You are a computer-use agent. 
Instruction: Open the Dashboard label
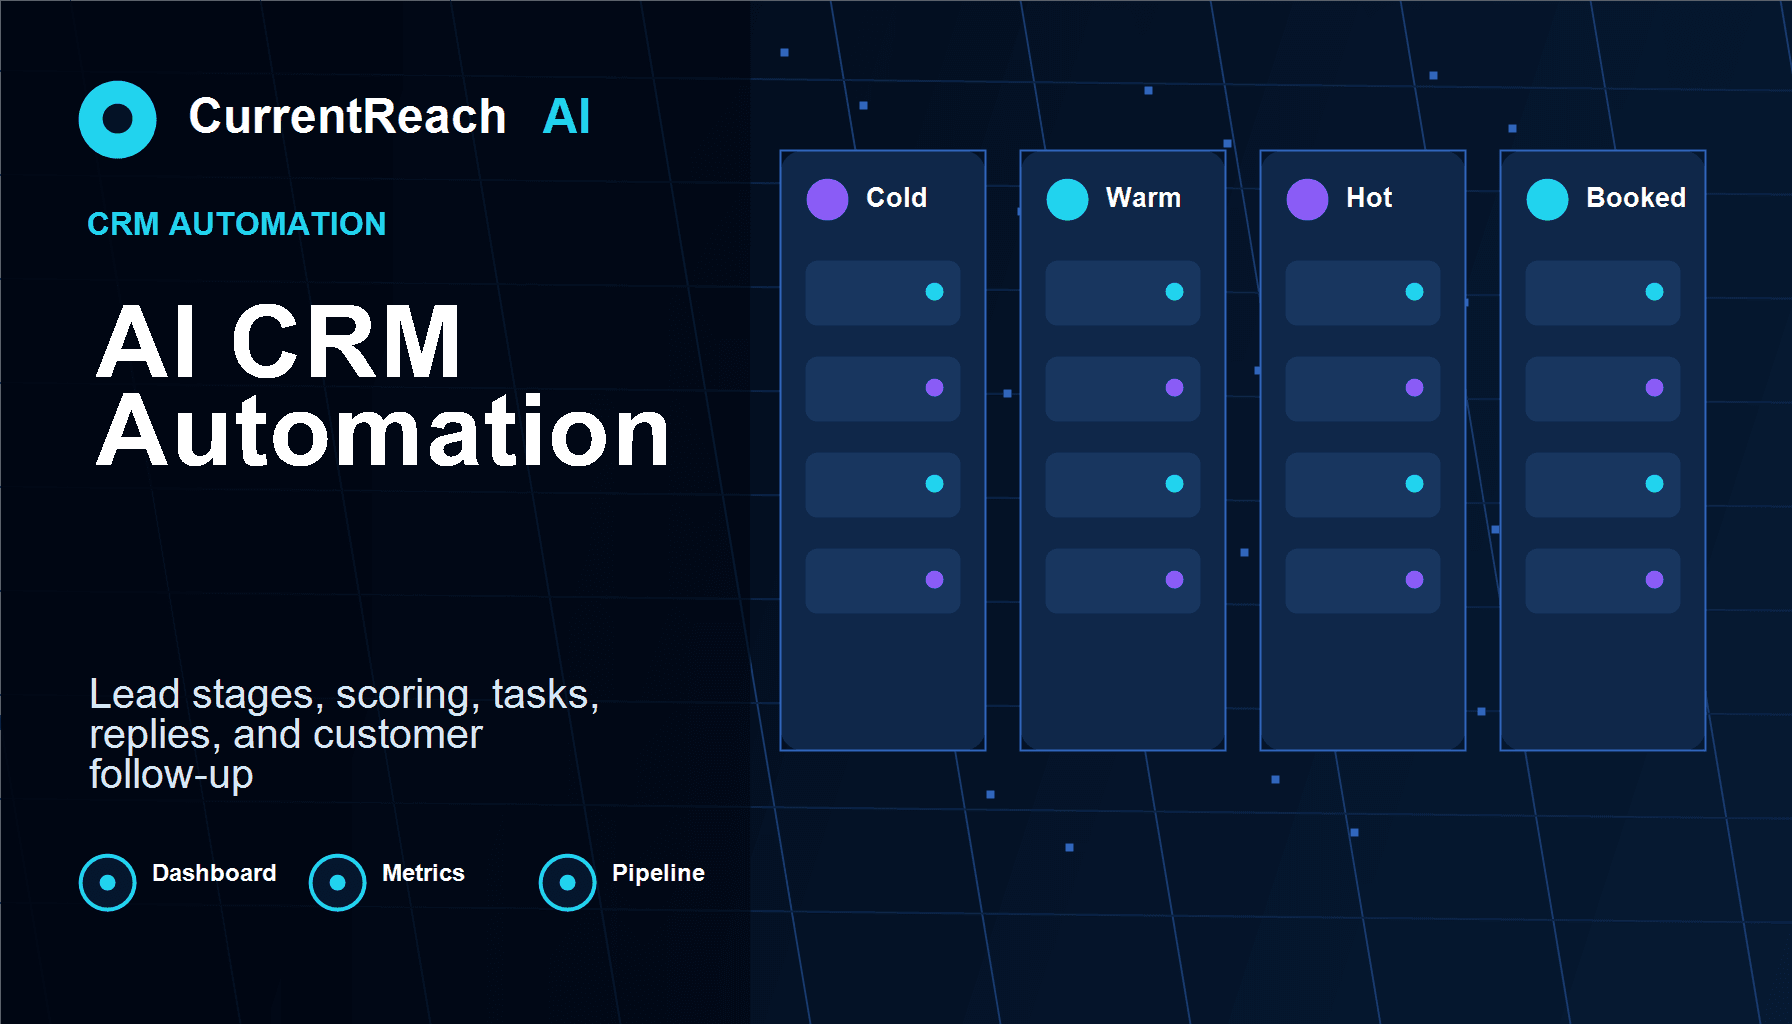pos(214,873)
